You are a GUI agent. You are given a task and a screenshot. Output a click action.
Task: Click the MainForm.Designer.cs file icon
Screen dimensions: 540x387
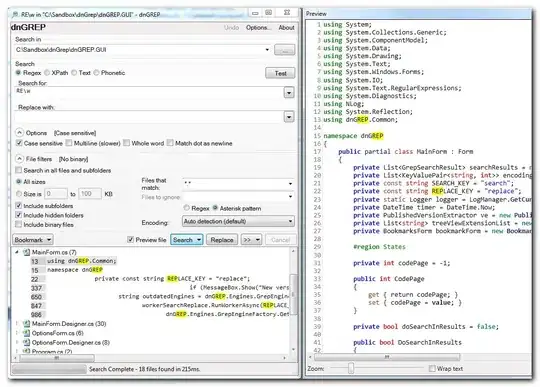[26, 324]
